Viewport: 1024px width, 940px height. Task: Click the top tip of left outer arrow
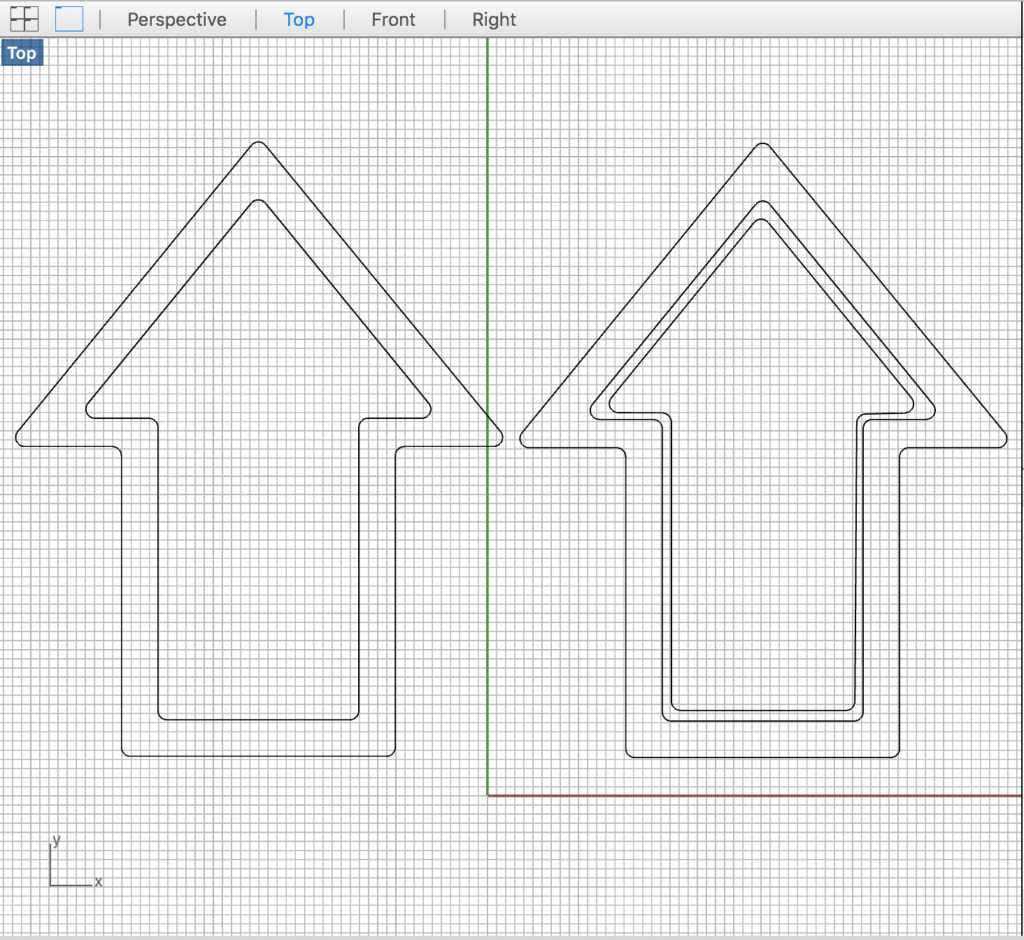(x=259, y=143)
